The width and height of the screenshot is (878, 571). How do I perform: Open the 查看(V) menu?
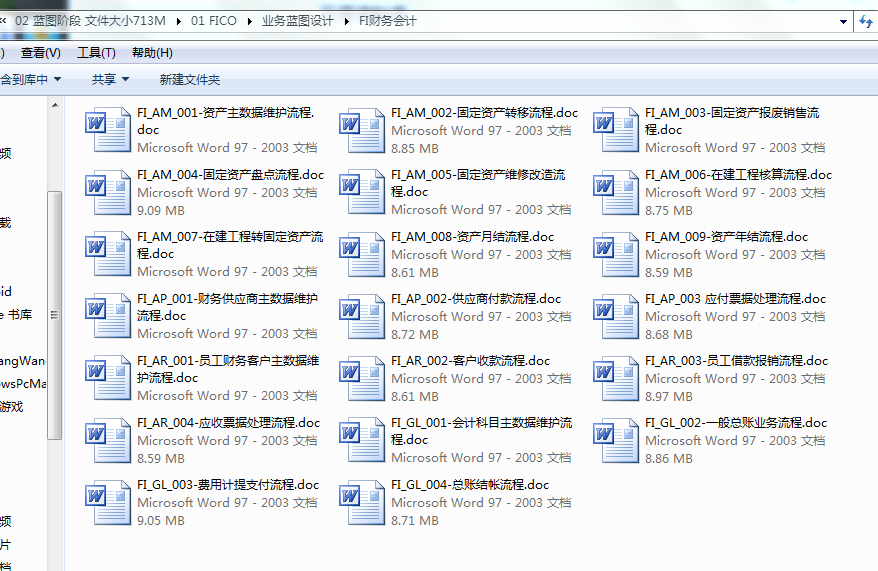pos(40,53)
